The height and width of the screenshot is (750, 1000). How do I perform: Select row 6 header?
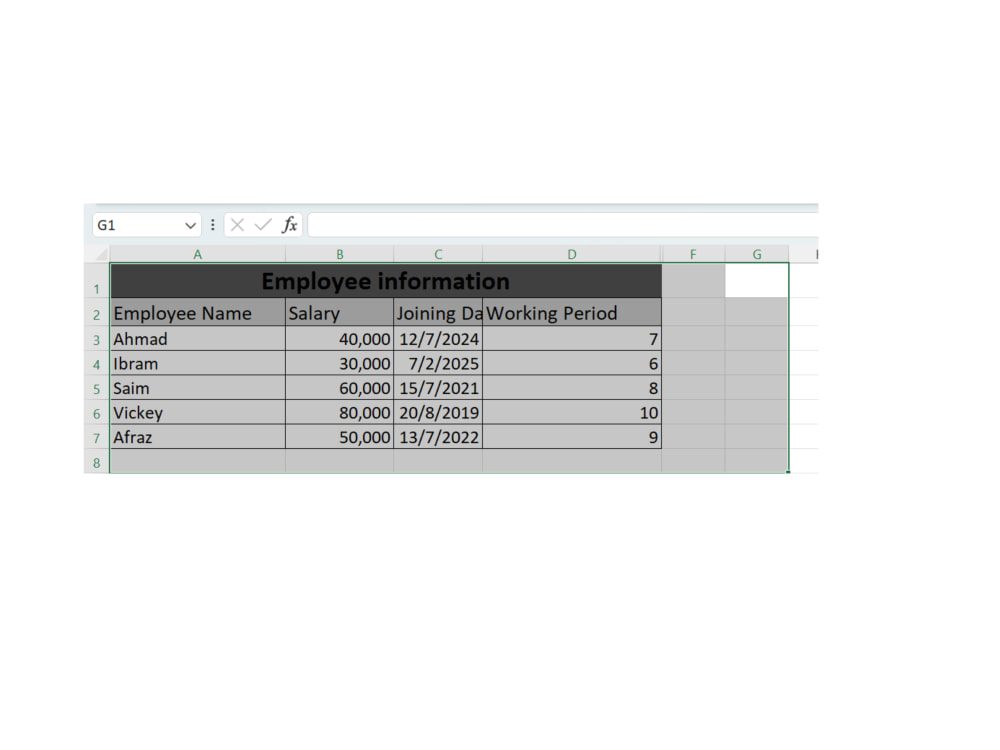coord(97,413)
